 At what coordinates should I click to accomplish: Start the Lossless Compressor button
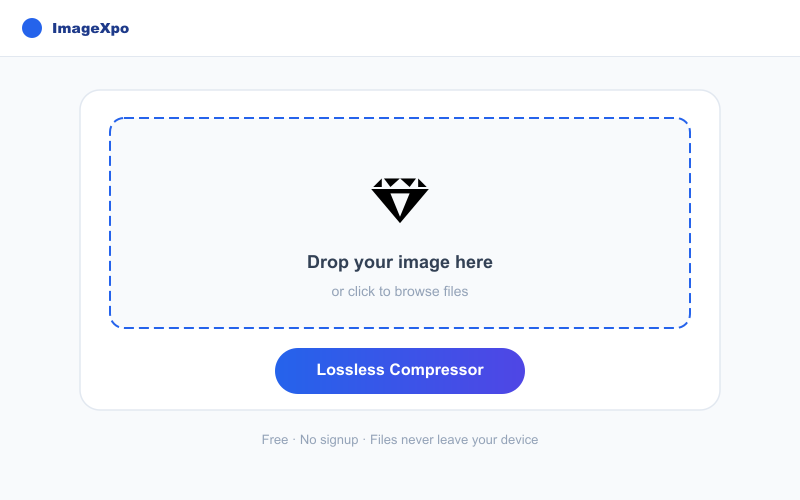tap(400, 371)
